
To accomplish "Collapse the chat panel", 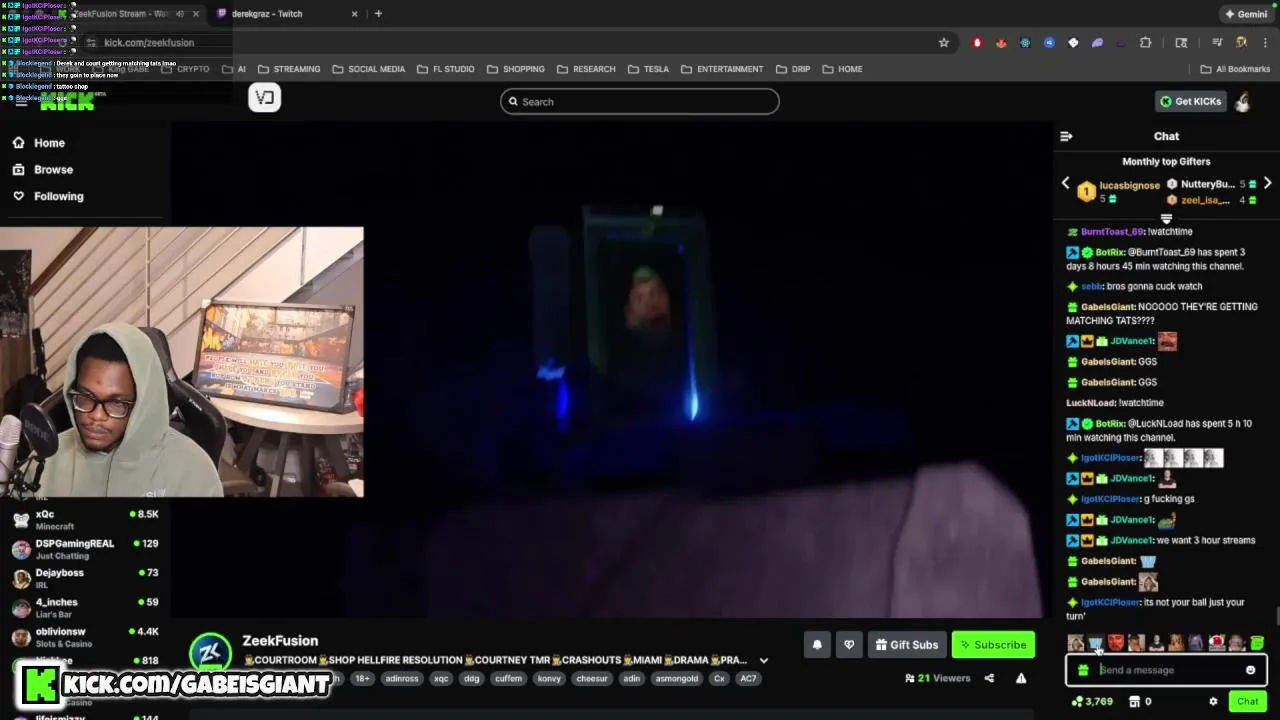I will tap(1066, 136).
